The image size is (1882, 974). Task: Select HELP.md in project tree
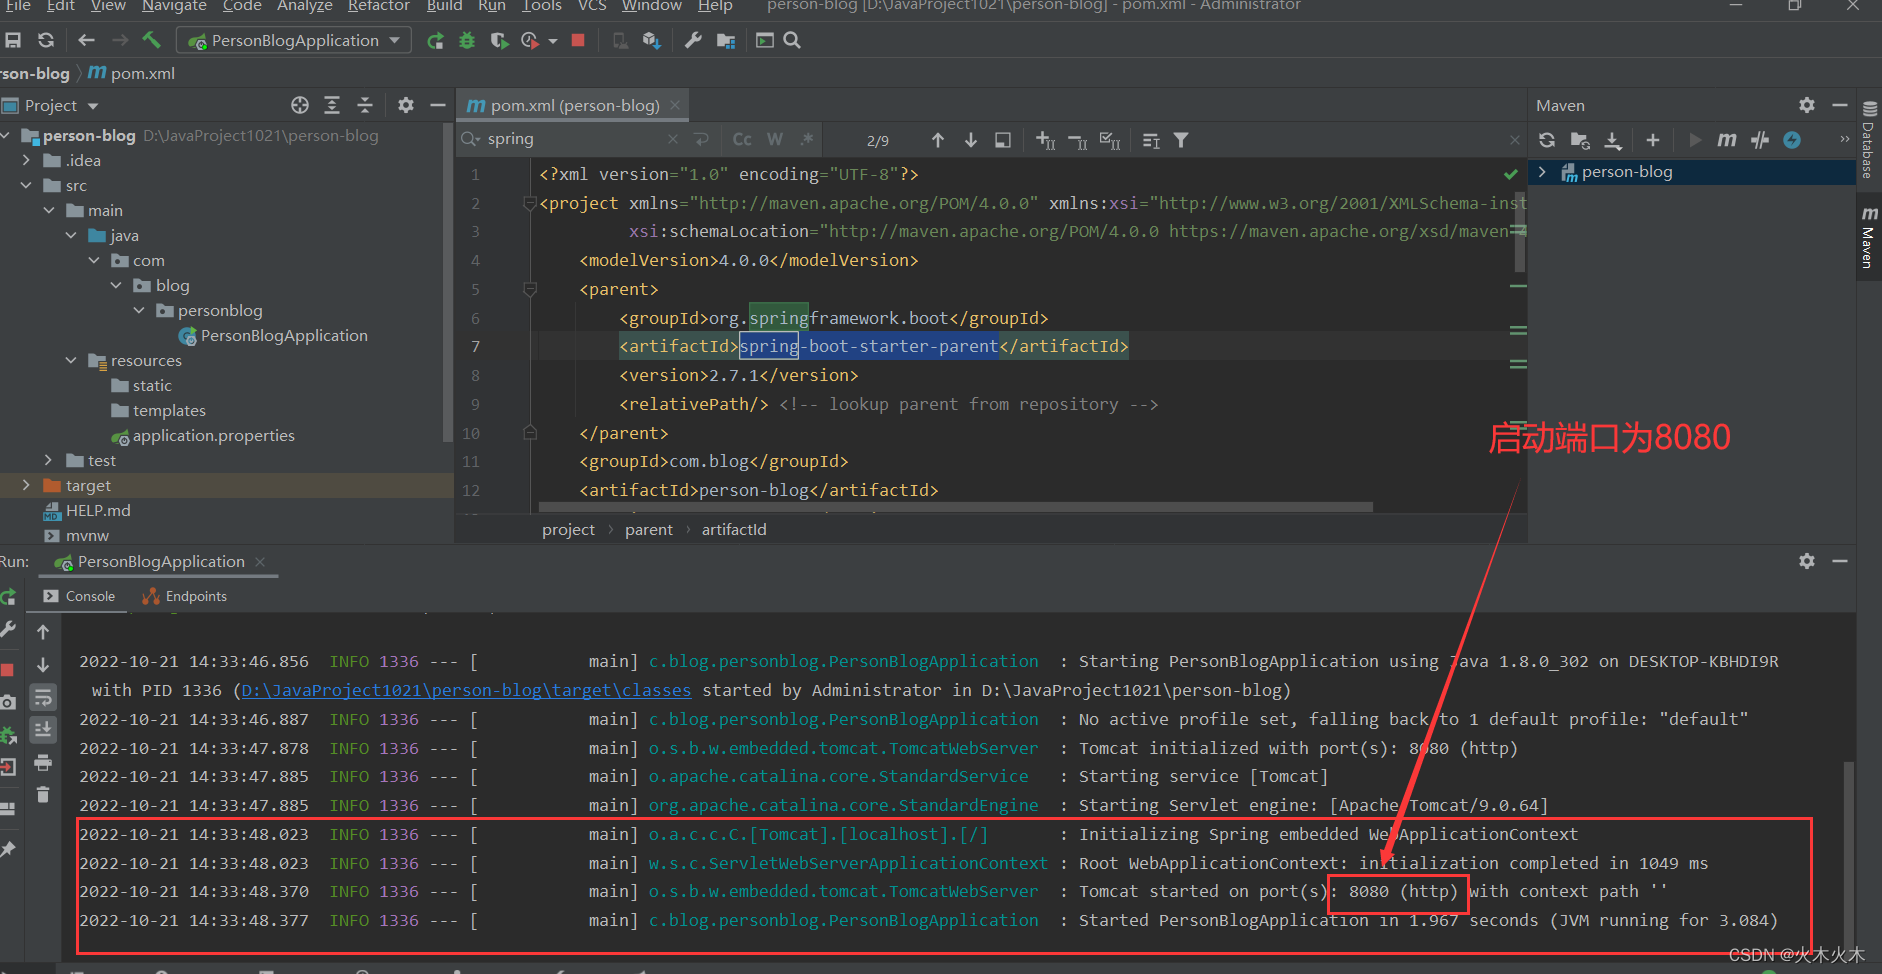[x=98, y=510]
